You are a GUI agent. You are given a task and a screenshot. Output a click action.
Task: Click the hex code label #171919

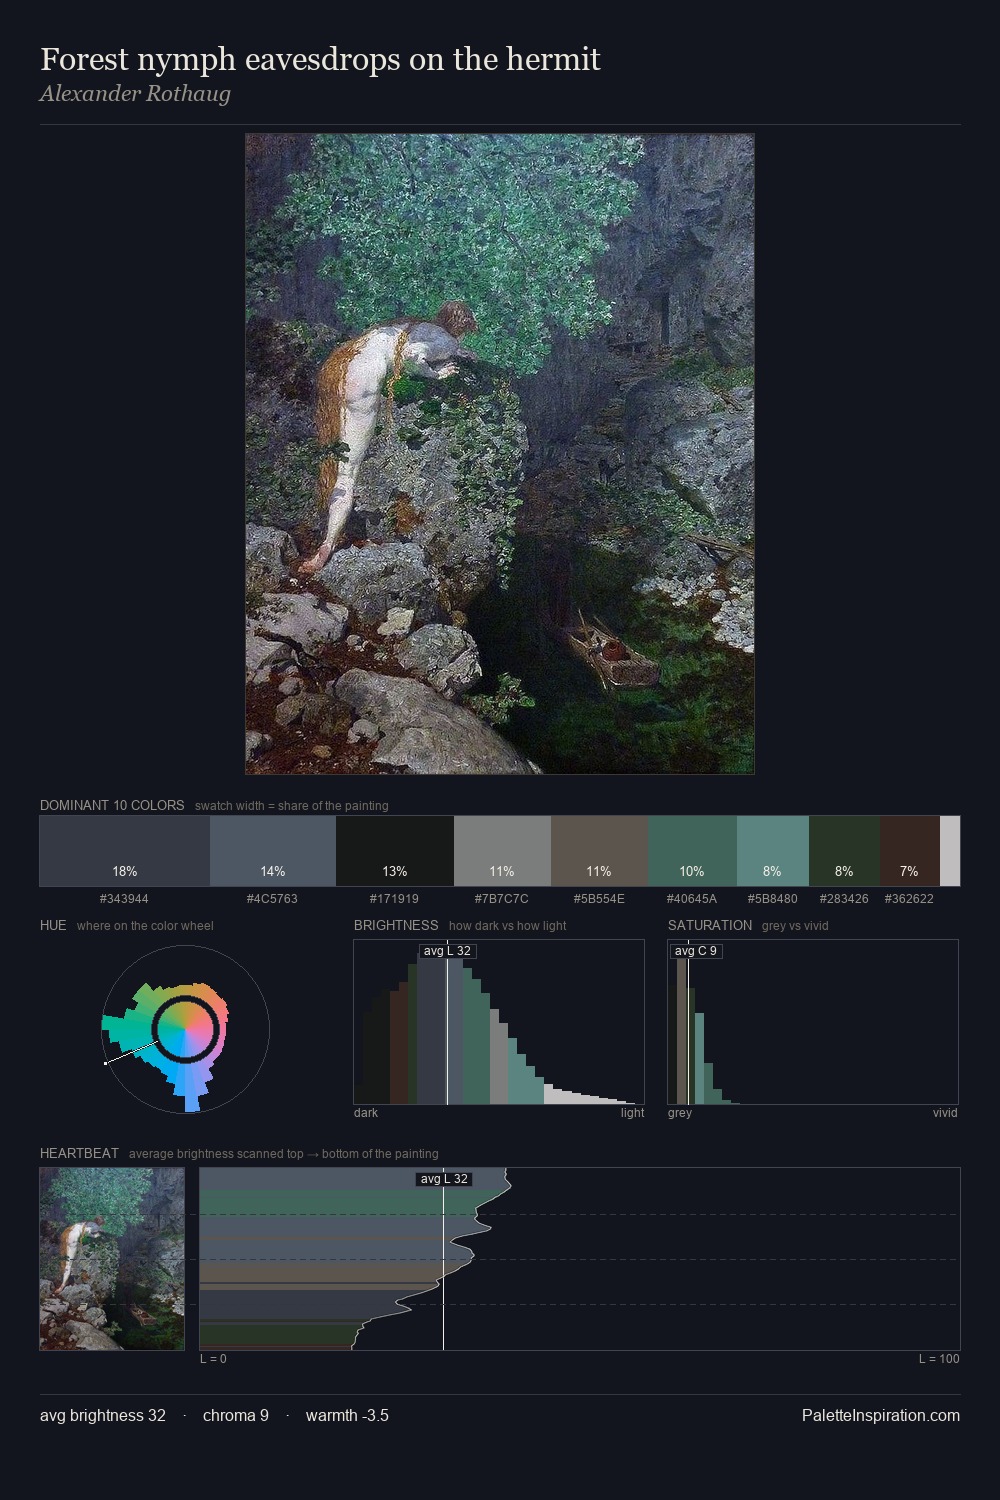click(394, 899)
